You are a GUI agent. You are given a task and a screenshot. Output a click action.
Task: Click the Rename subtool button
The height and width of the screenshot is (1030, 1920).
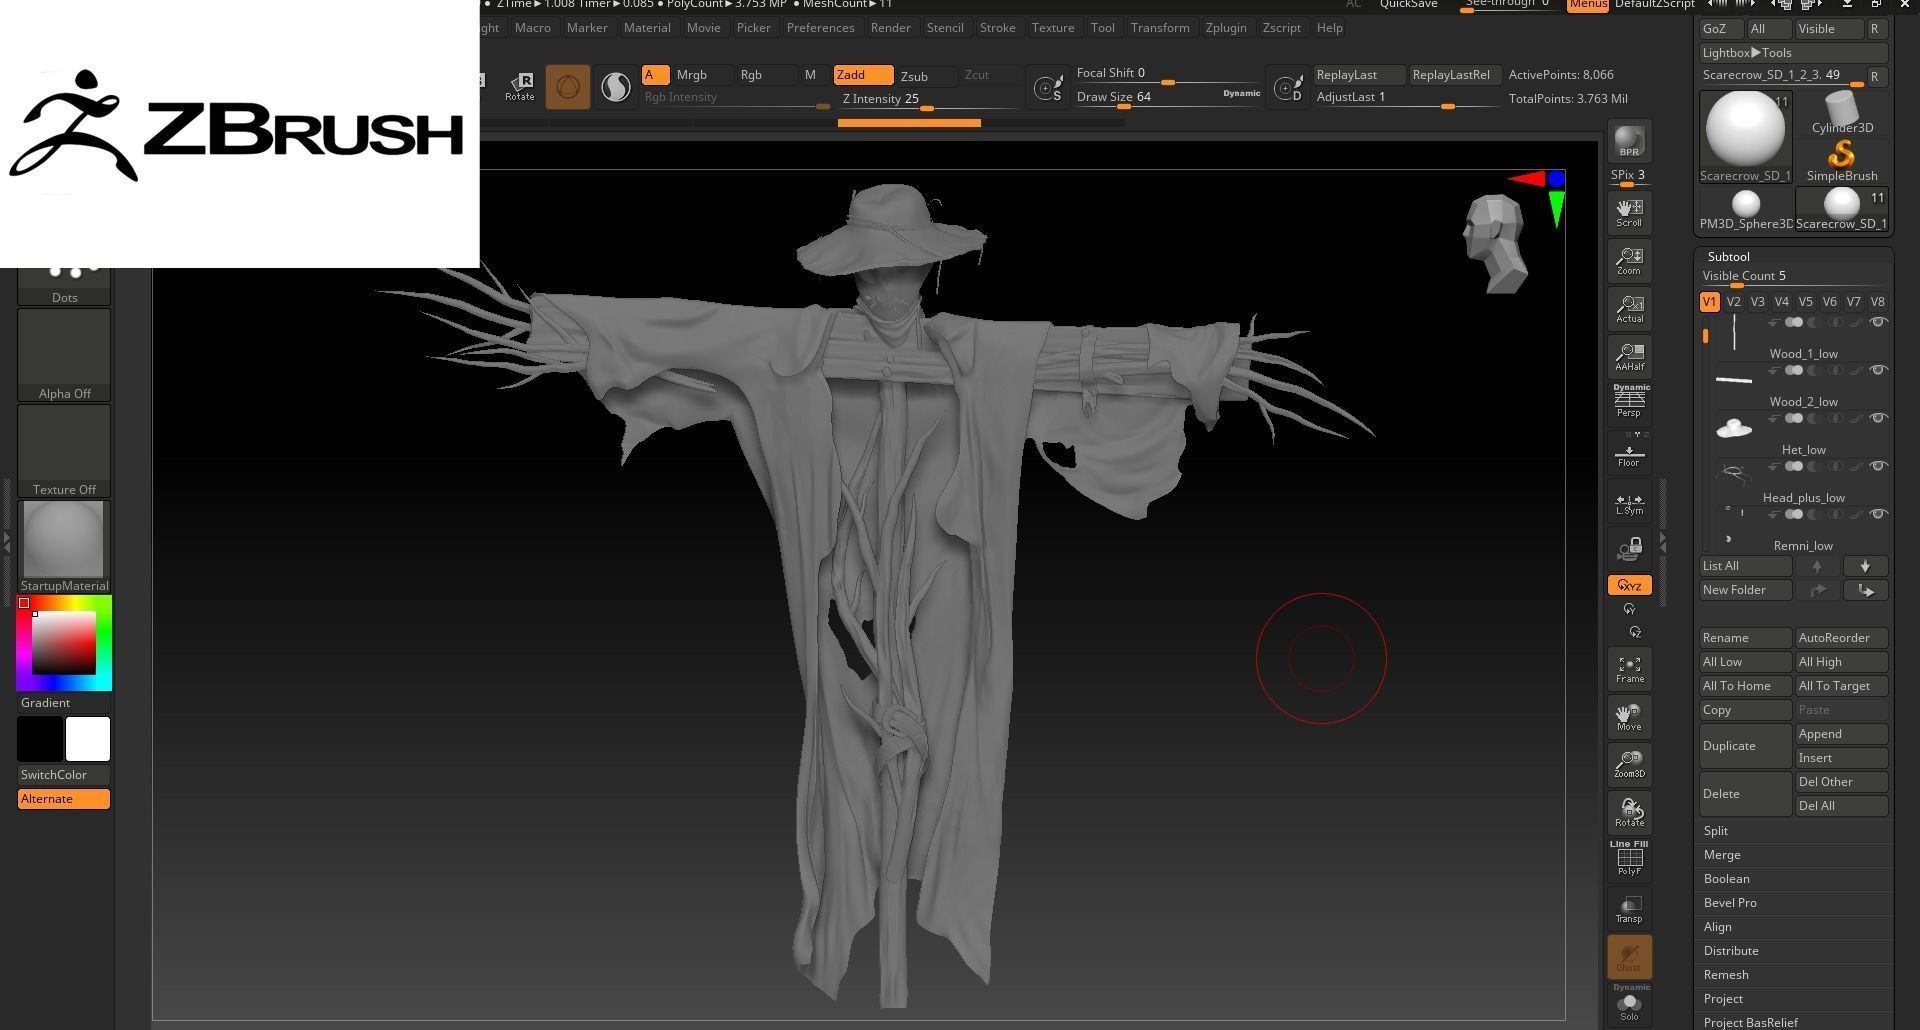click(x=1745, y=638)
